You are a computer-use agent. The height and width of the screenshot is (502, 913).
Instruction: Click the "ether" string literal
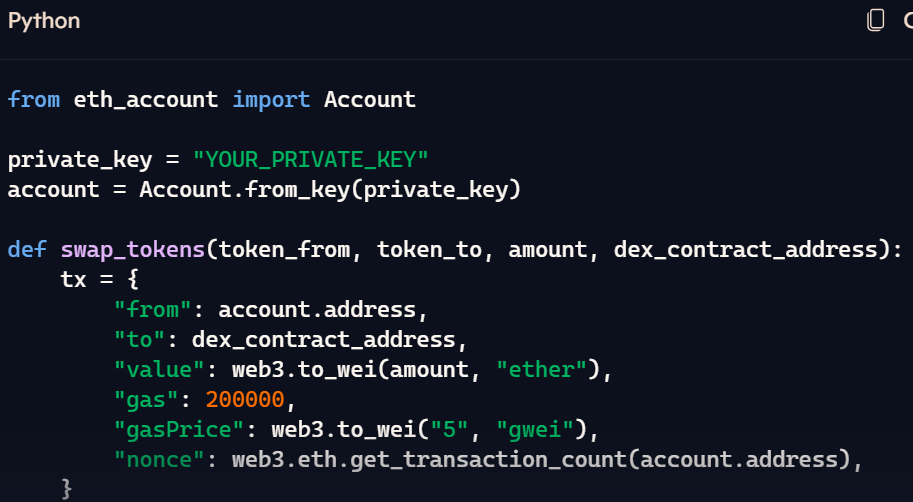[x=542, y=370]
